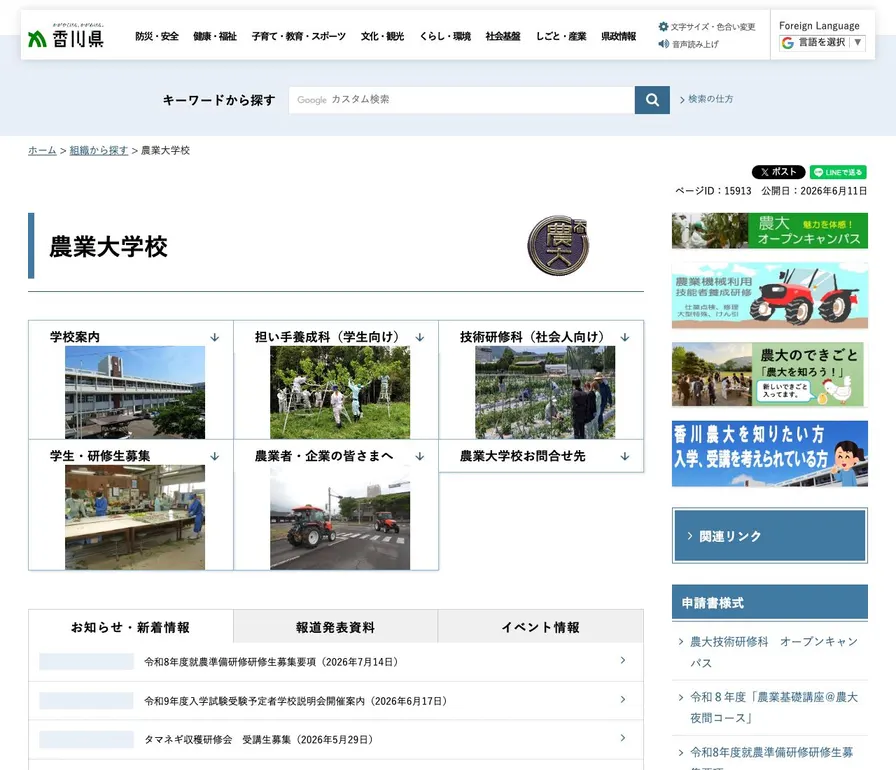
Task: Open 県政情報 menu
Action: click(618, 37)
